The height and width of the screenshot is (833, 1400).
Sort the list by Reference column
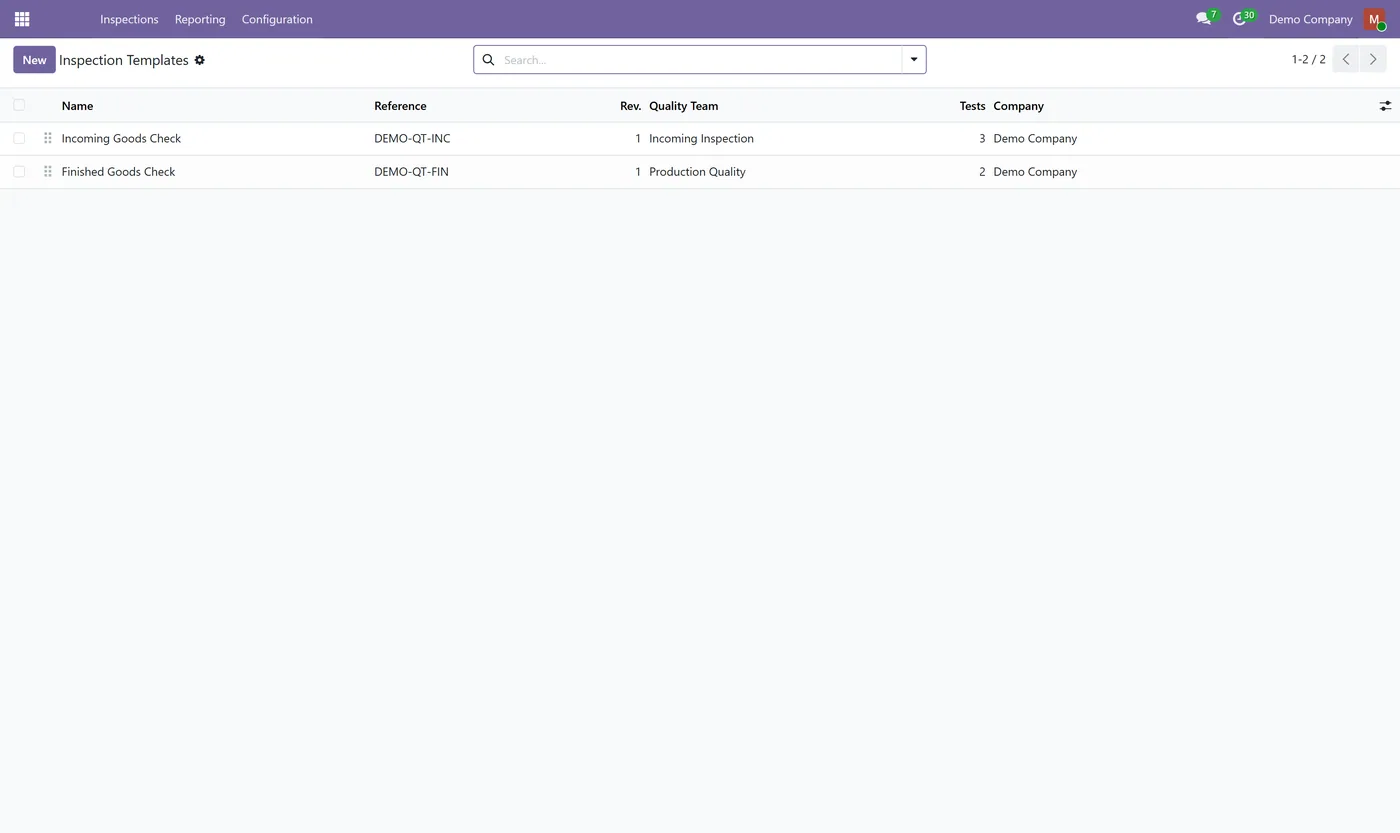click(x=400, y=106)
